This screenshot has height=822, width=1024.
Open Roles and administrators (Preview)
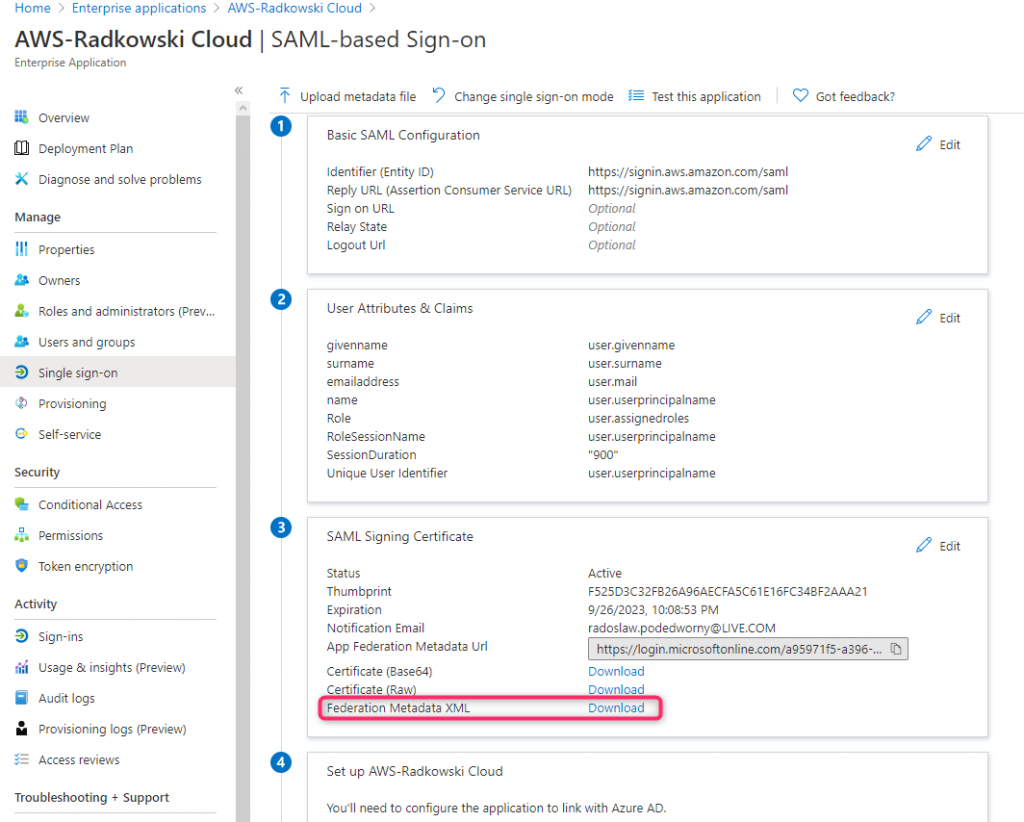pos(127,311)
